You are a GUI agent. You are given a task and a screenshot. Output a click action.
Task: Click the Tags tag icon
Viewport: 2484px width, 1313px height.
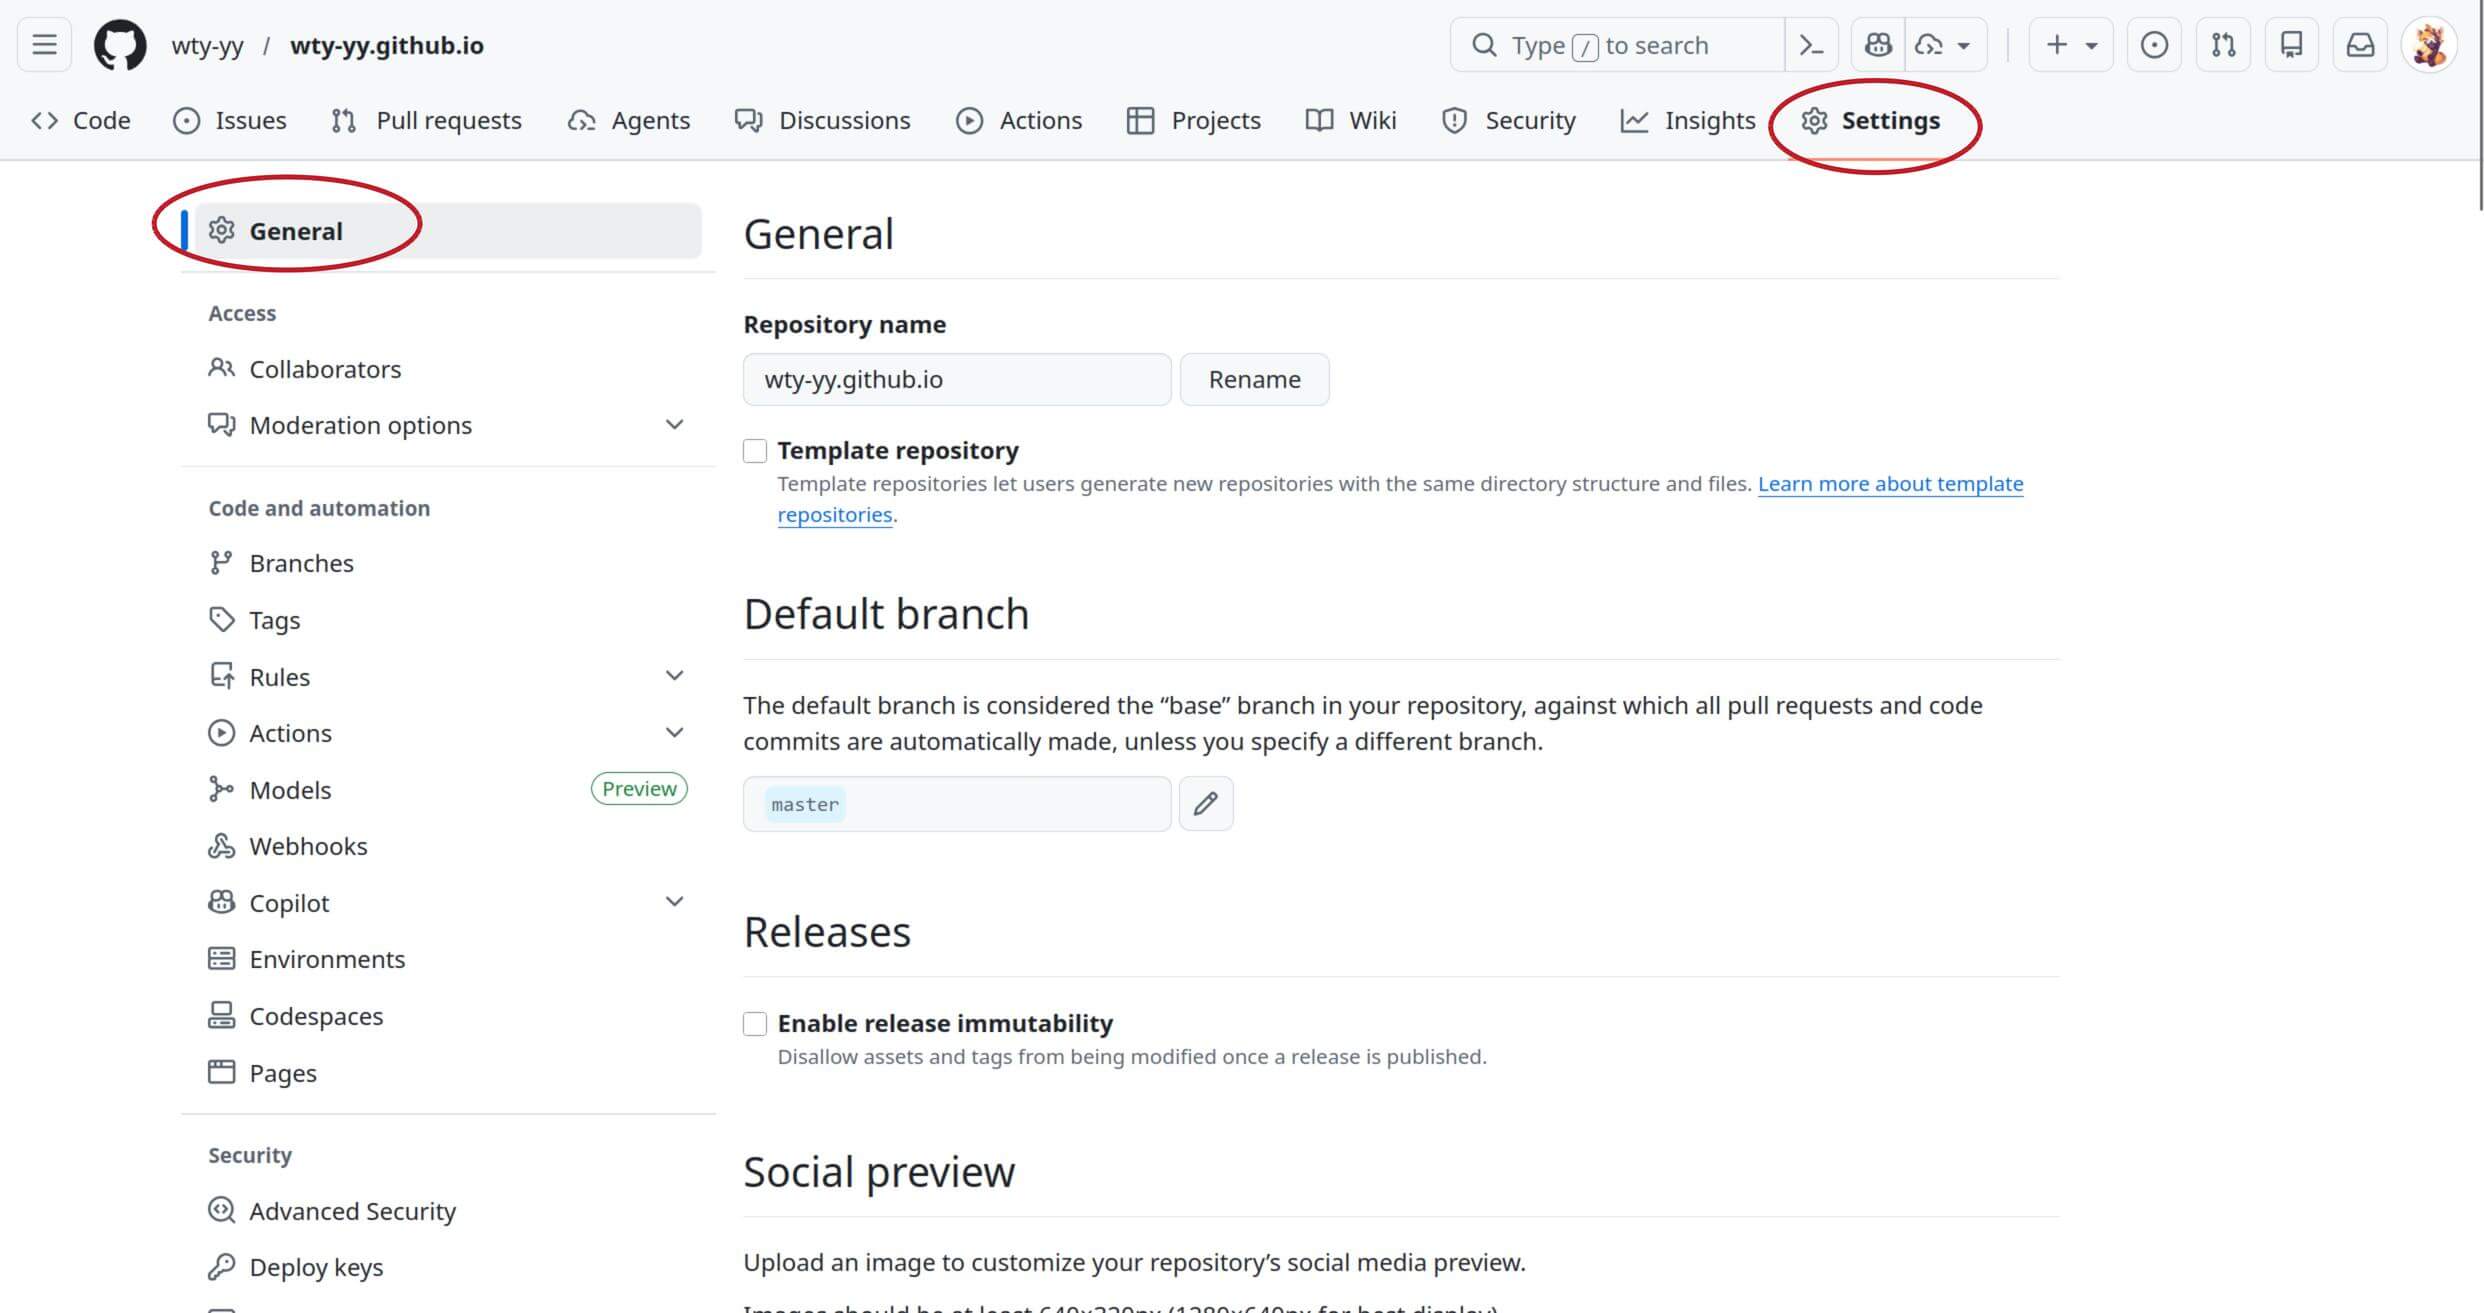(221, 620)
